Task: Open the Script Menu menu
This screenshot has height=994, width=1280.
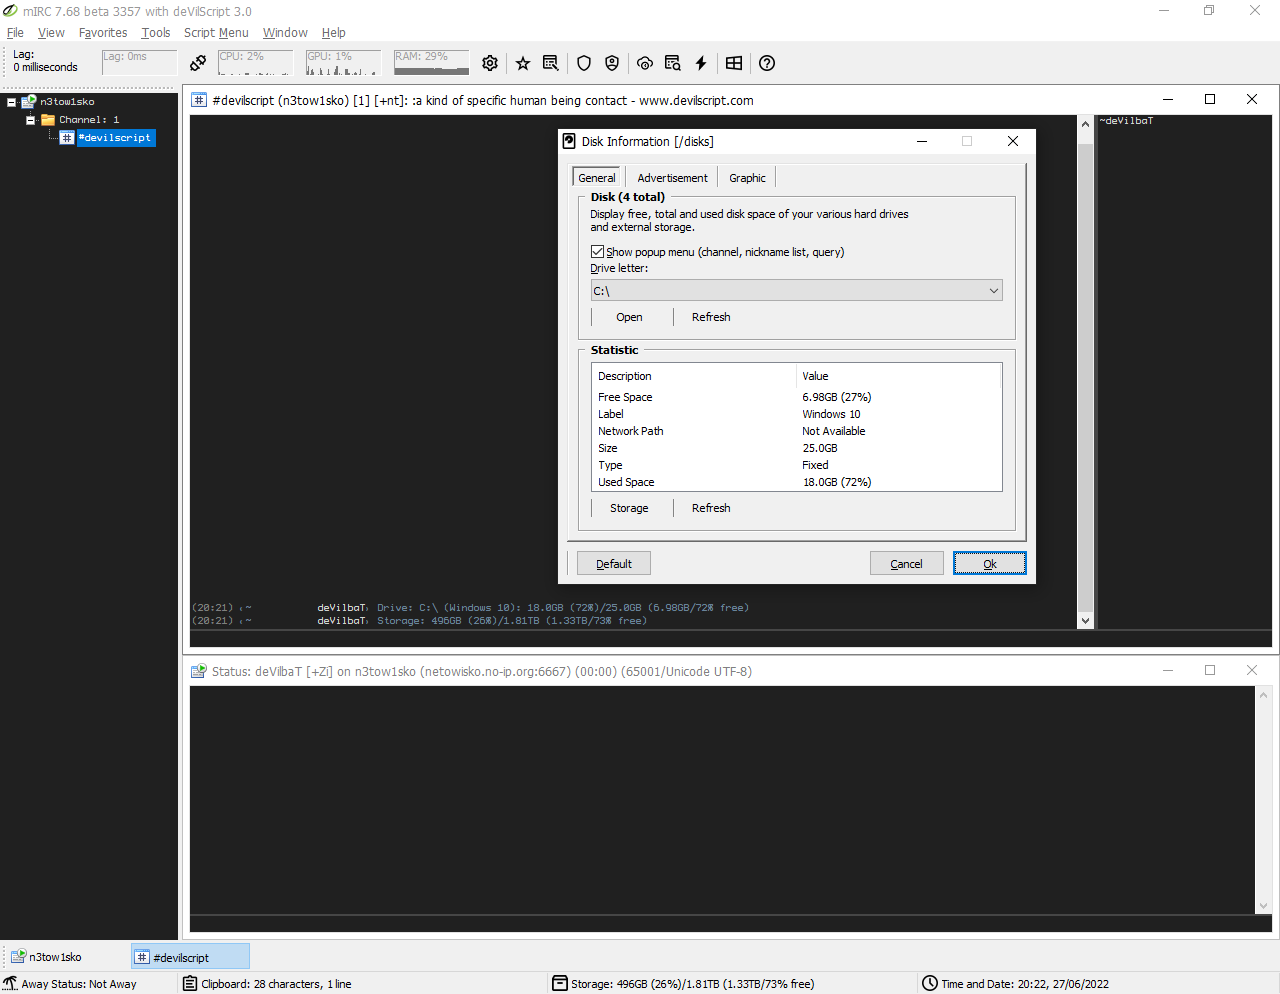Action: 216,33
